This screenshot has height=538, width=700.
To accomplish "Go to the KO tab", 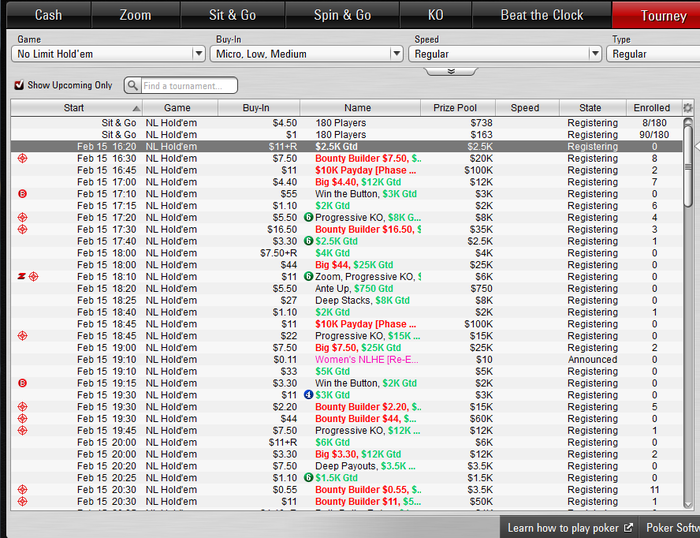I will (x=435, y=15).
